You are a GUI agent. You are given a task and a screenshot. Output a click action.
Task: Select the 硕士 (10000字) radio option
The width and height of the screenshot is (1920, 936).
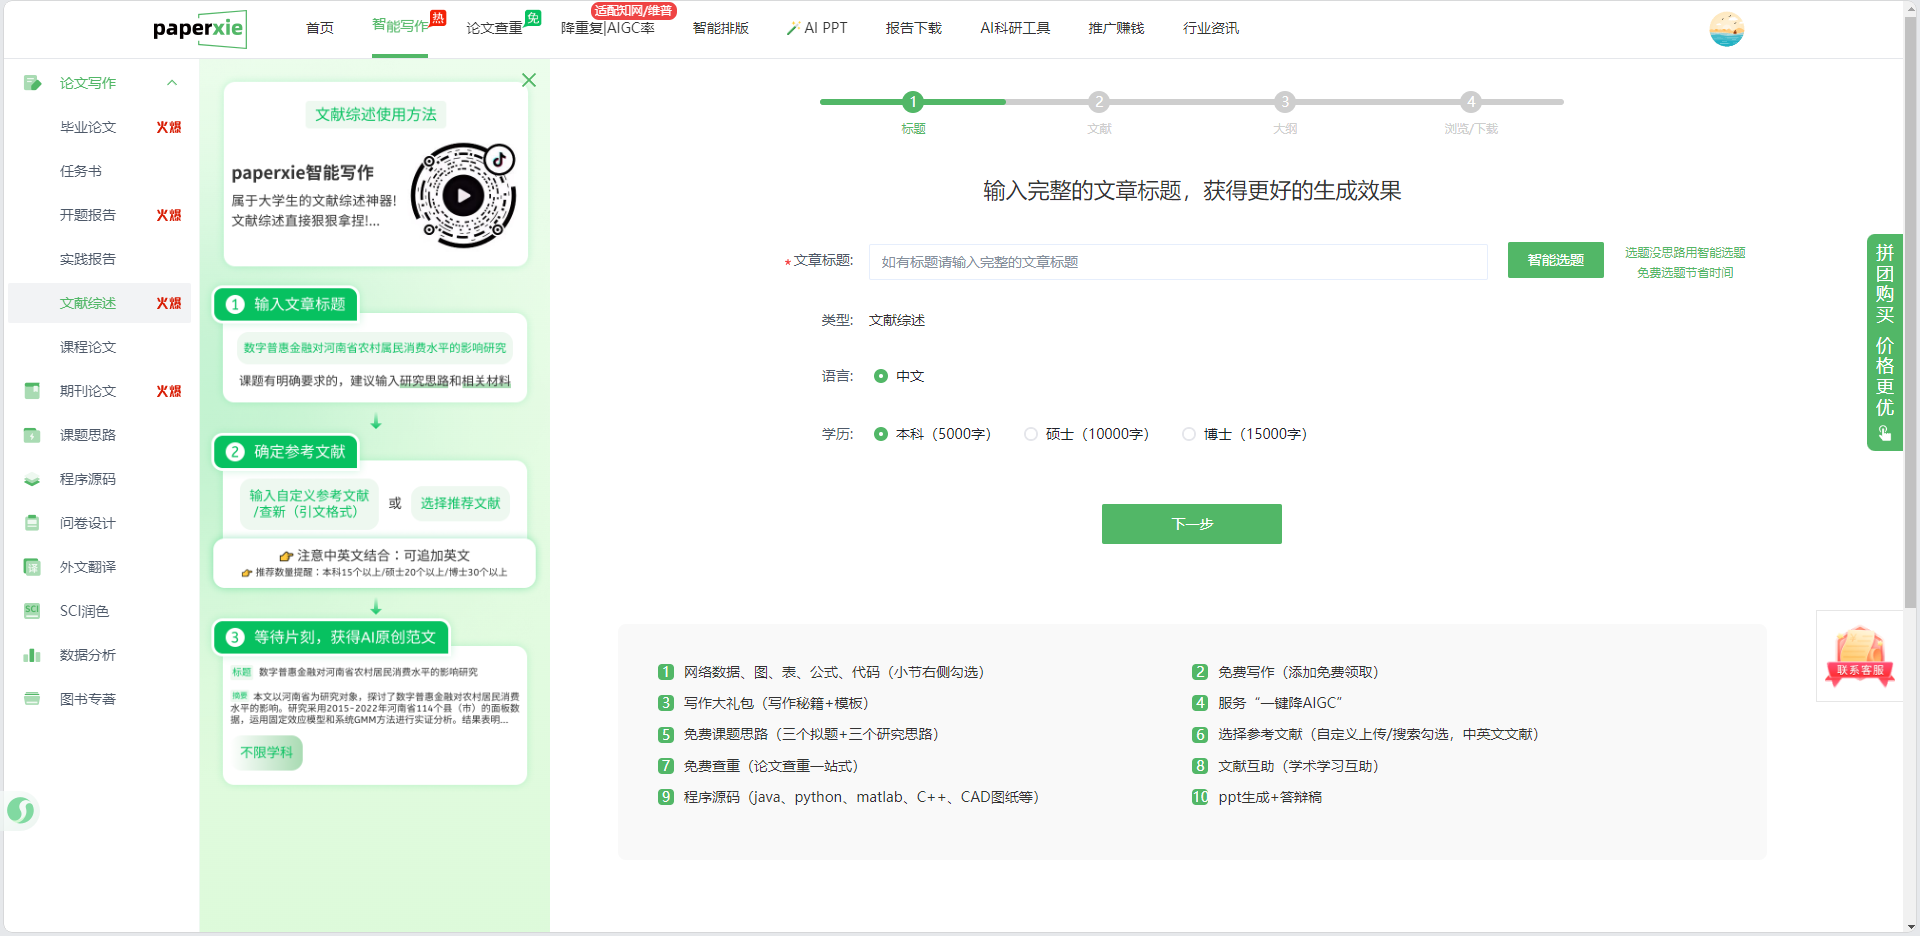(1031, 434)
